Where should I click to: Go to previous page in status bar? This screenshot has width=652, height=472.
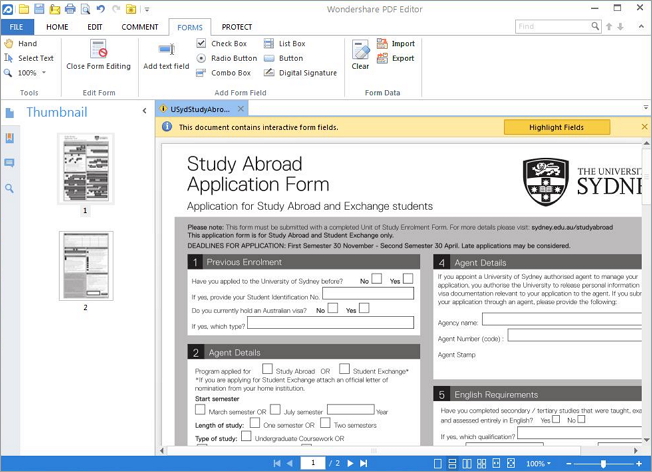point(289,463)
